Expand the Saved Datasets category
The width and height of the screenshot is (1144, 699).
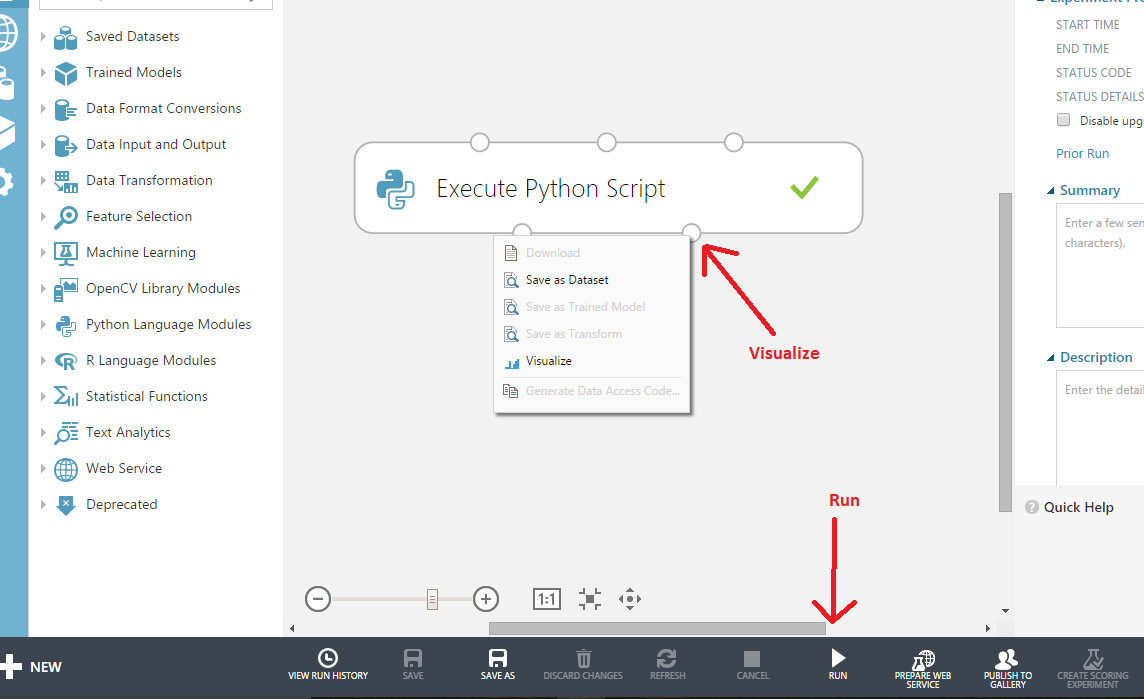click(42, 36)
